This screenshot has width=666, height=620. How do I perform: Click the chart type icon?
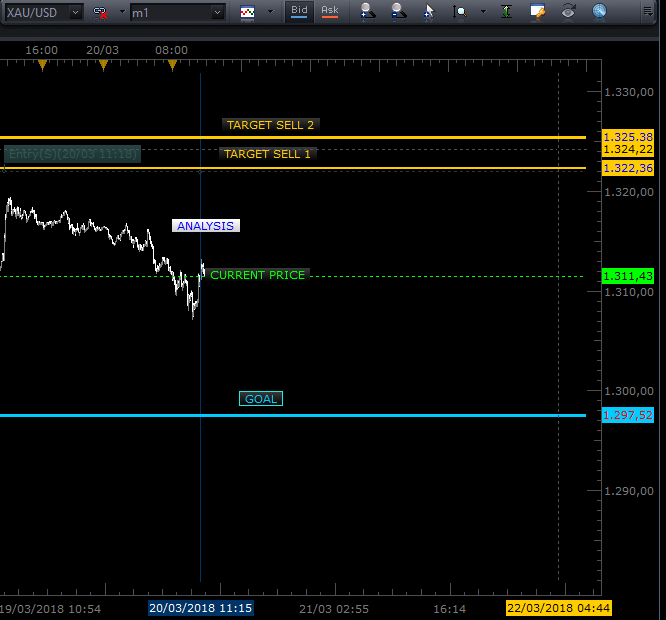tap(247, 12)
